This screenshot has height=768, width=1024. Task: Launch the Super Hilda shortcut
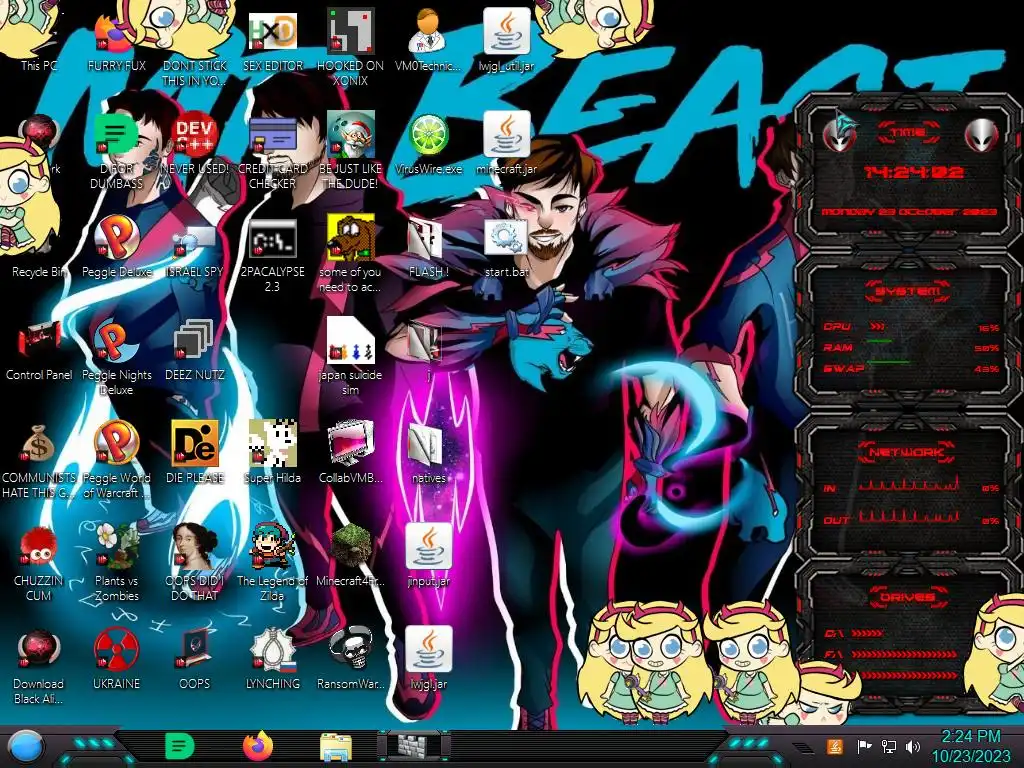coord(272,443)
